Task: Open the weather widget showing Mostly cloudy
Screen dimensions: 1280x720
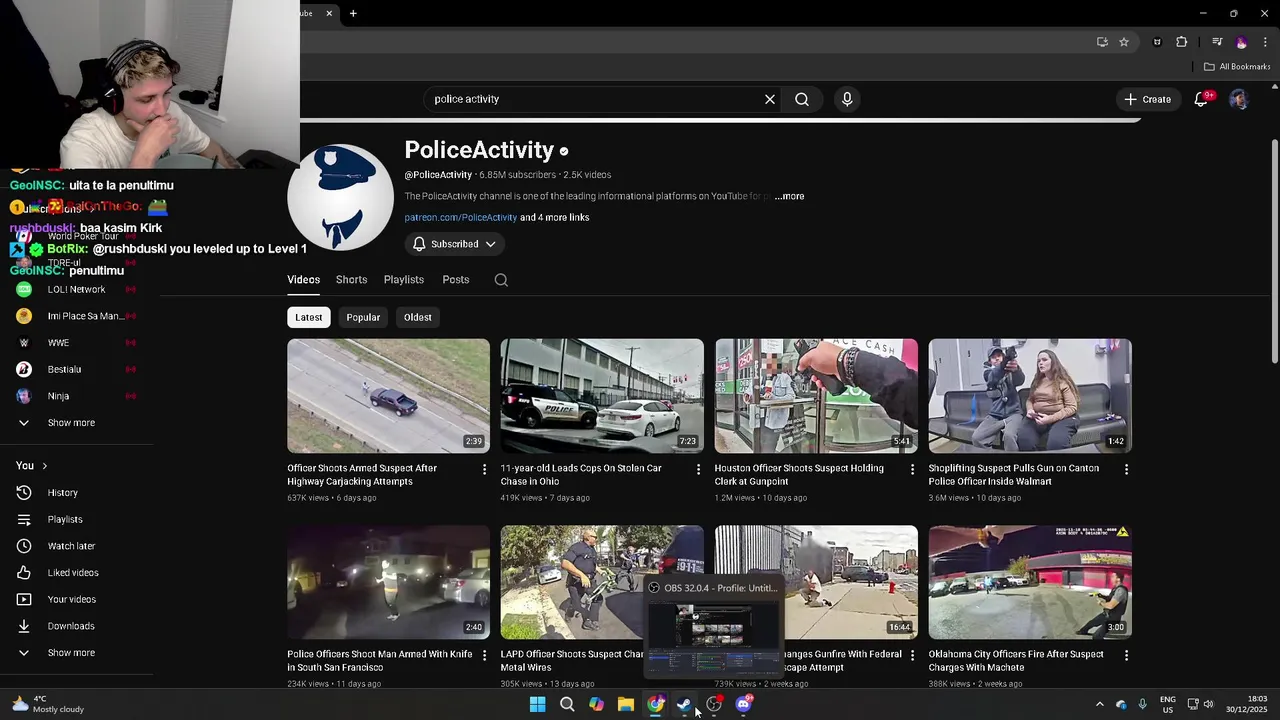Action: (x=47, y=704)
